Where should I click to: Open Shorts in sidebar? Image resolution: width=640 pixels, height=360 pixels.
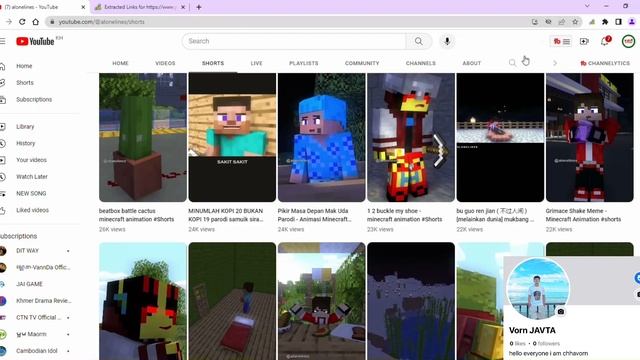[x=24, y=82]
